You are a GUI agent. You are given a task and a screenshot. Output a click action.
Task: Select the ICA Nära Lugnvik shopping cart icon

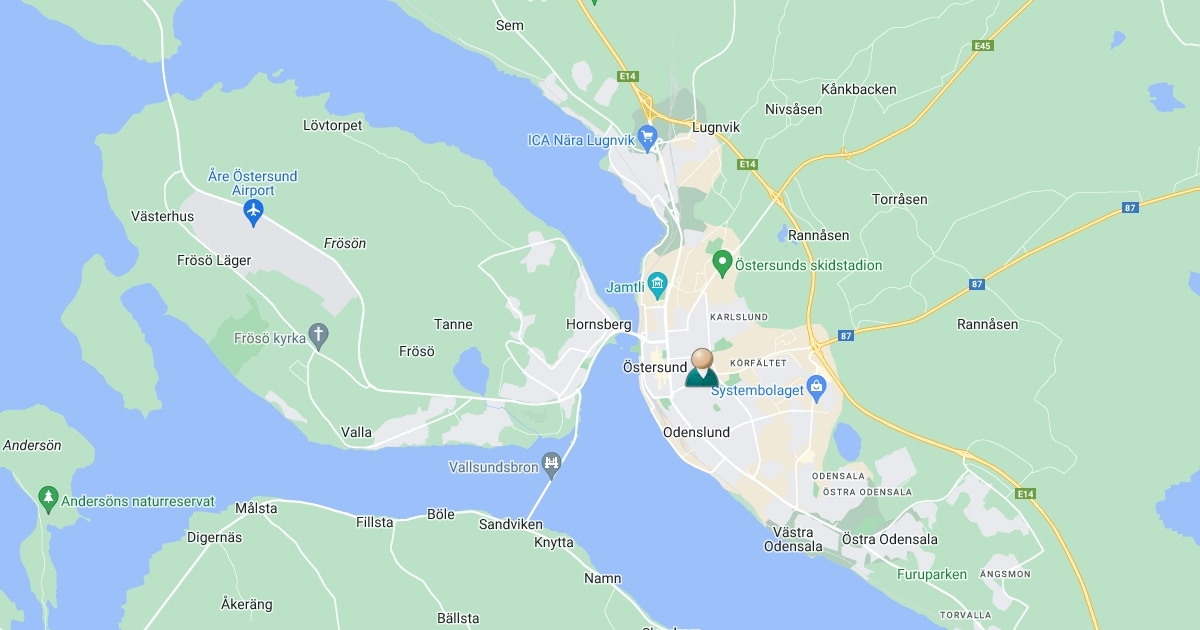(x=647, y=138)
